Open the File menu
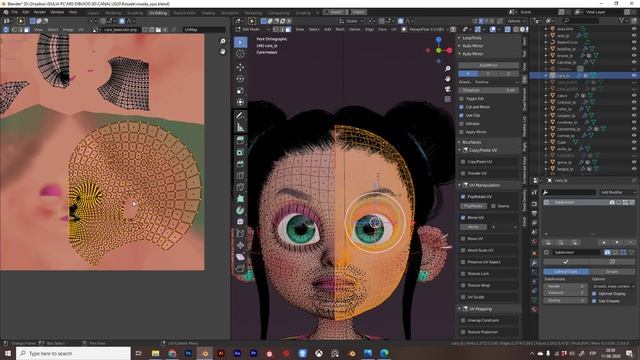 click(x=15, y=12)
